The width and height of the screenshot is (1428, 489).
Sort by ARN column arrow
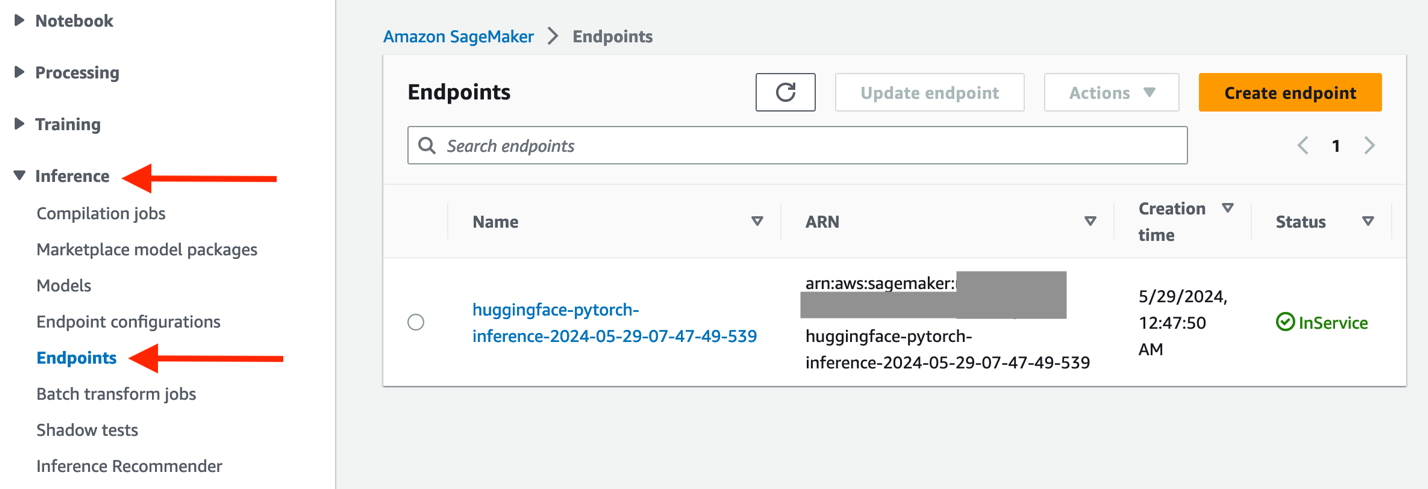(1090, 221)
